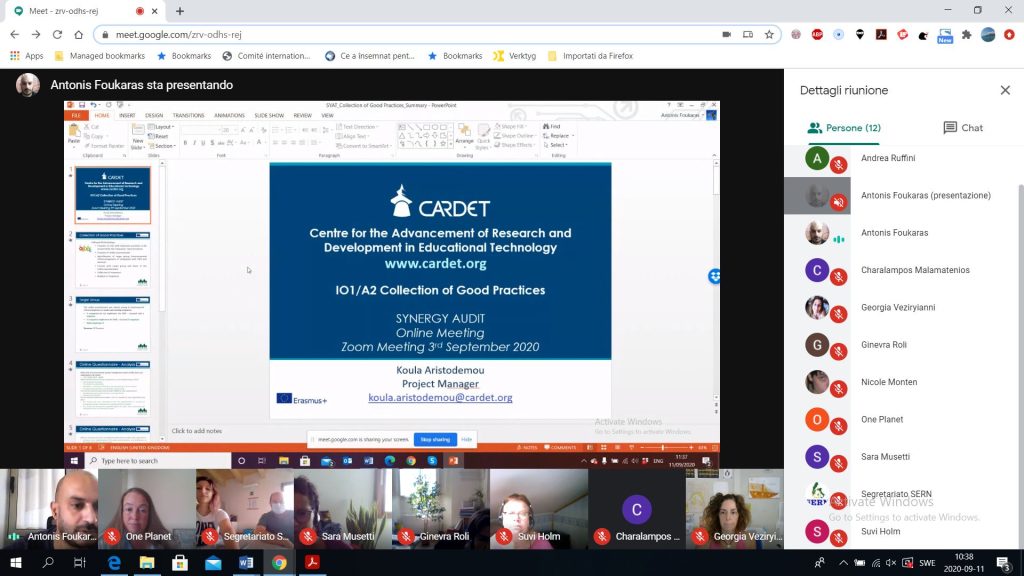Click the Chrome profile avatar
Image resolution: width=1024 pixels, height=576 pixels.
(988, 35)
